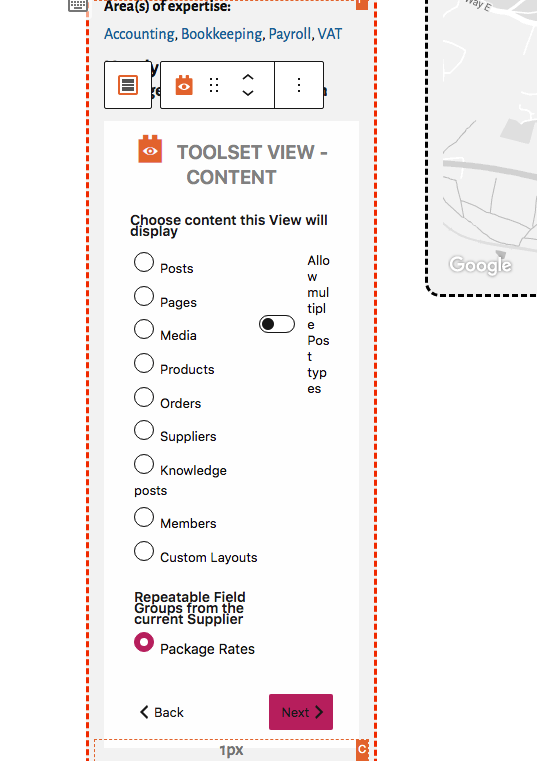Click the orange C handle at the bottom
537x761 pixels.
point(362,750)
